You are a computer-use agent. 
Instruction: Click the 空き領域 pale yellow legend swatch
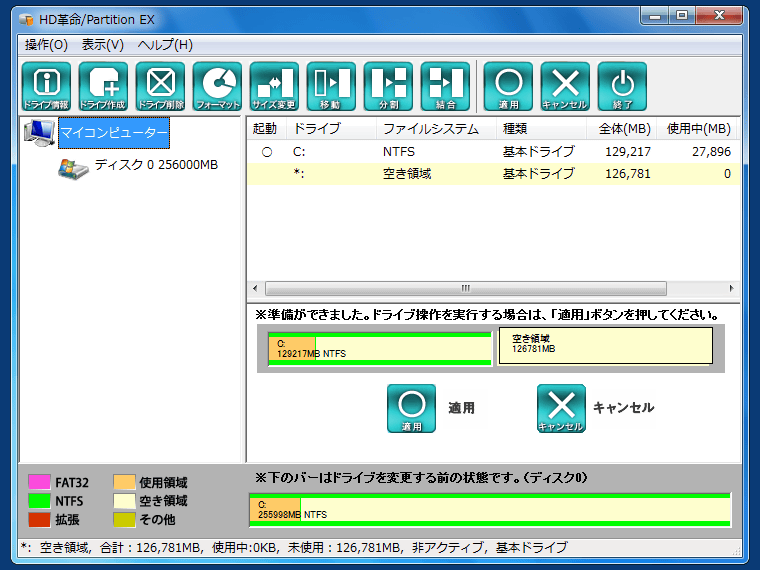pos(124,501)
